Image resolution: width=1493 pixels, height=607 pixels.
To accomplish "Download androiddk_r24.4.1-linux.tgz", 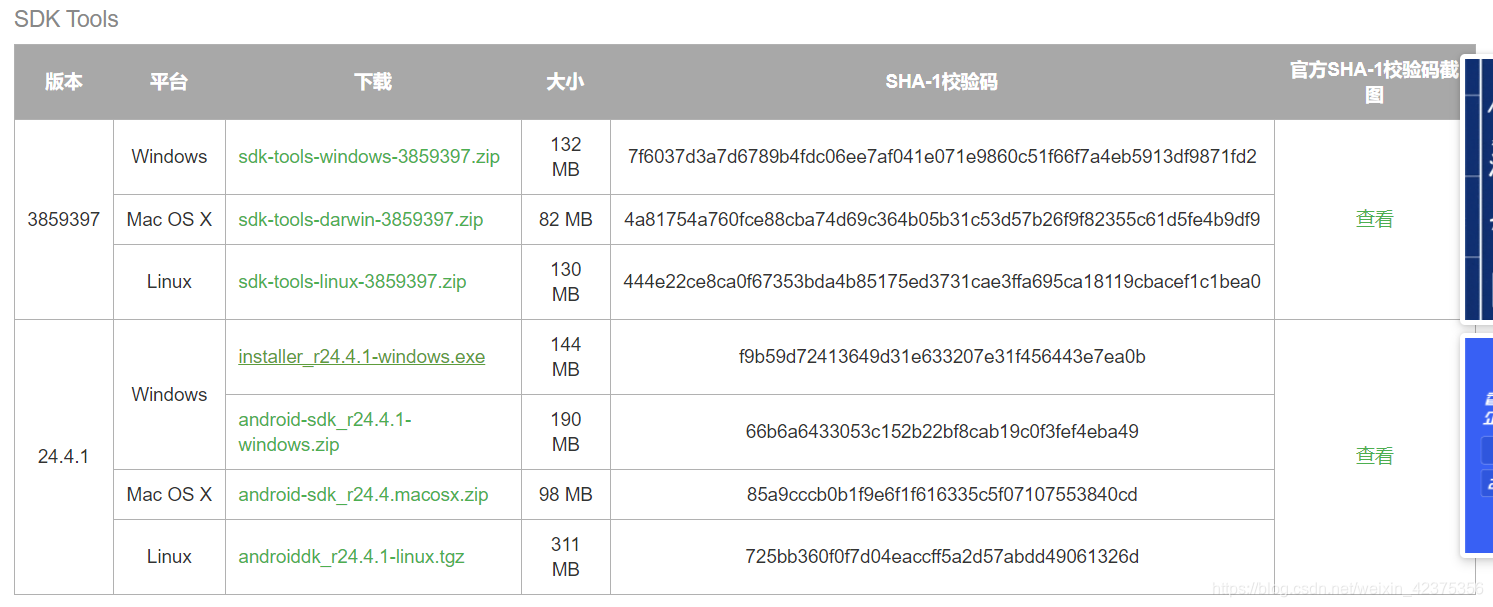I will [x=350, y=556].
